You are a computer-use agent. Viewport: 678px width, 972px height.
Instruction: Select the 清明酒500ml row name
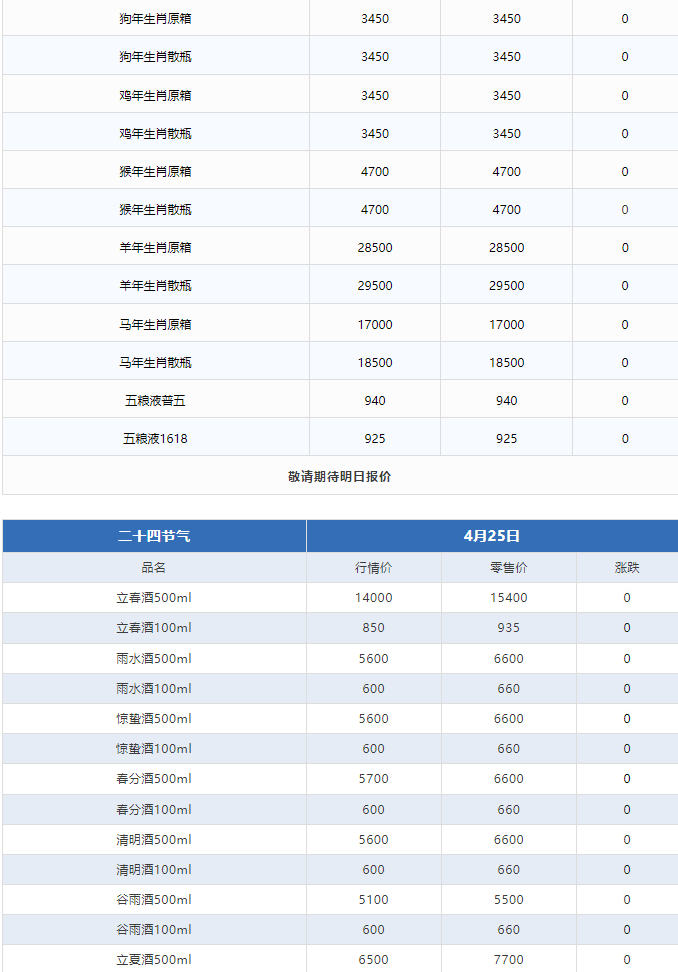pos(154,840)
